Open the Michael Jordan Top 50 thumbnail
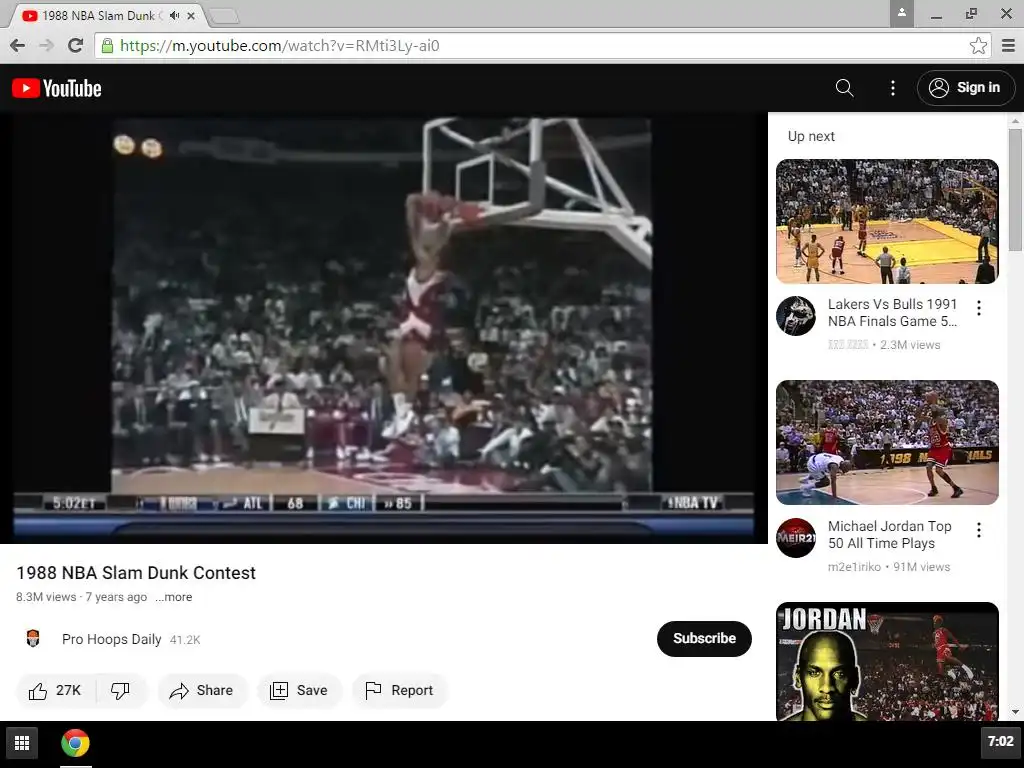This screenshot has width=1024, height=768. [887, 443]
